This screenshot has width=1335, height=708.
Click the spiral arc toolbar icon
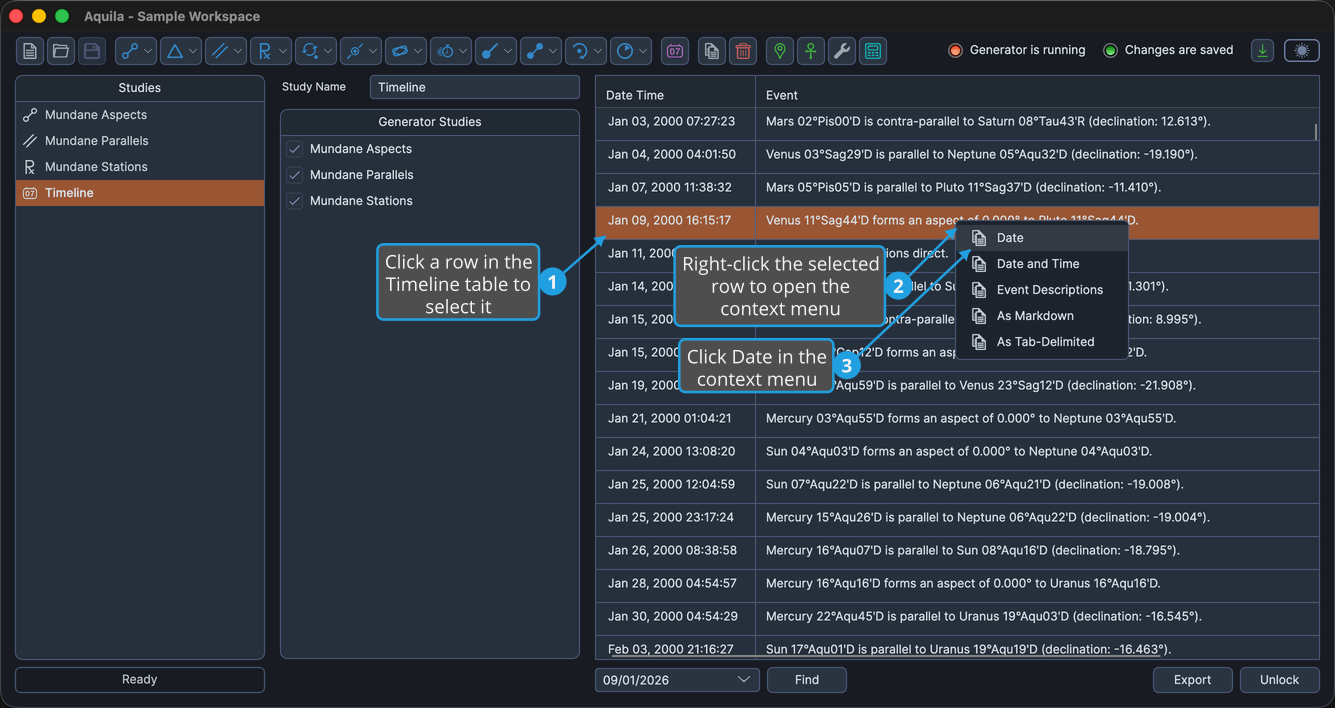pos(579,51)
